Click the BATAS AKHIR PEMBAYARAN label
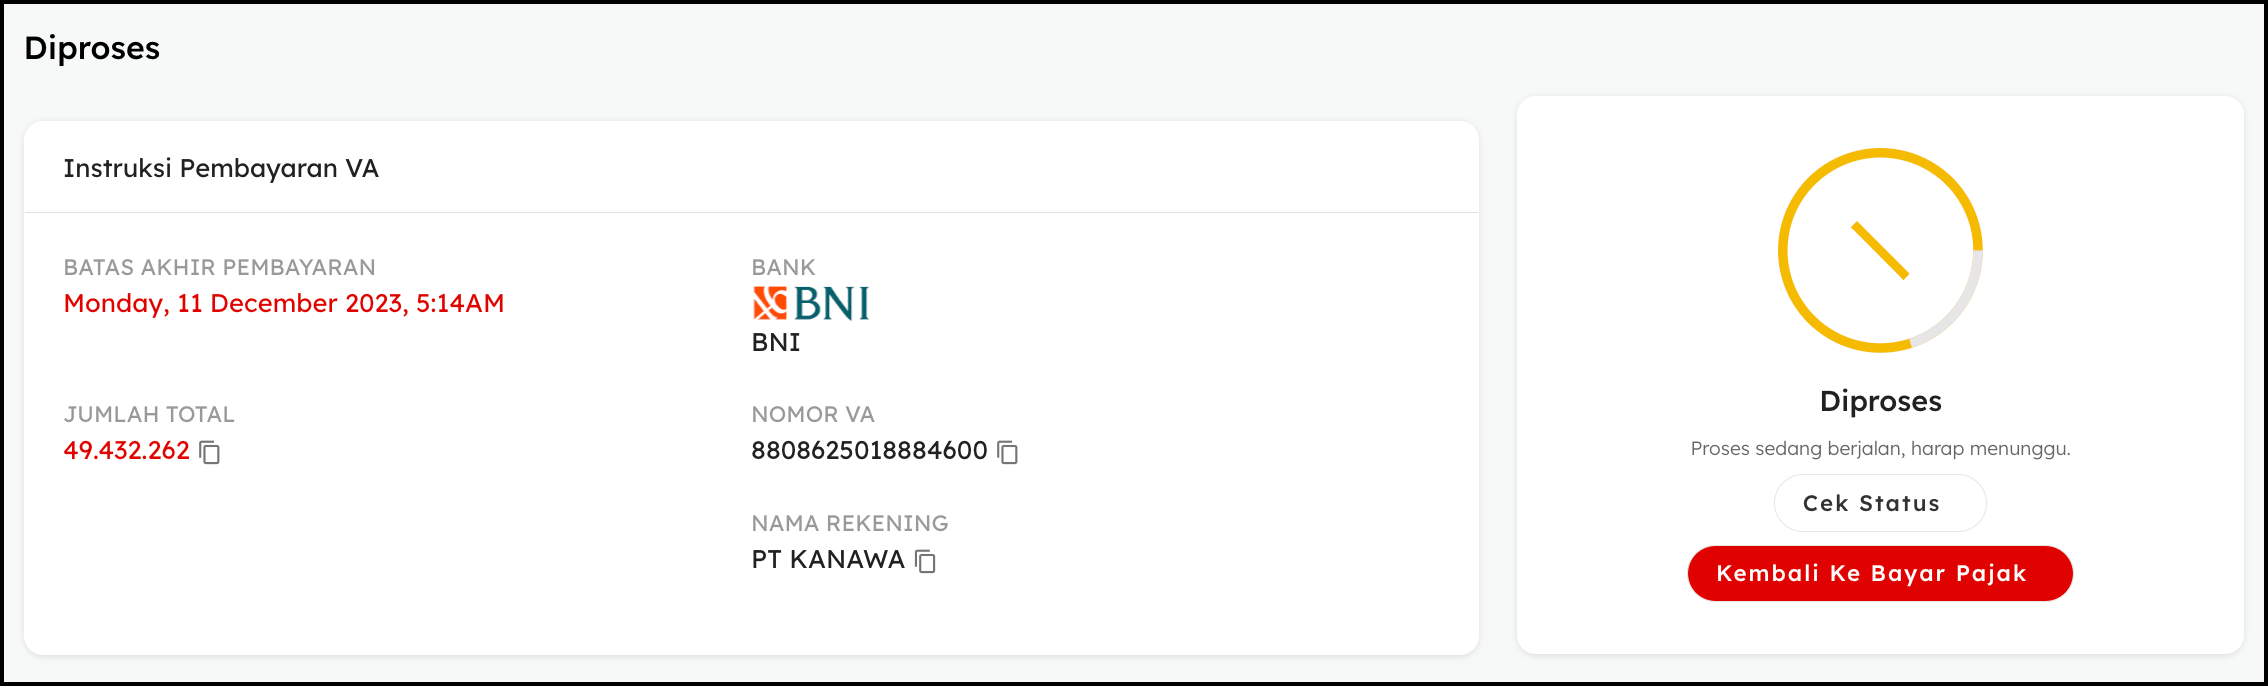 [x=220, y=267]
